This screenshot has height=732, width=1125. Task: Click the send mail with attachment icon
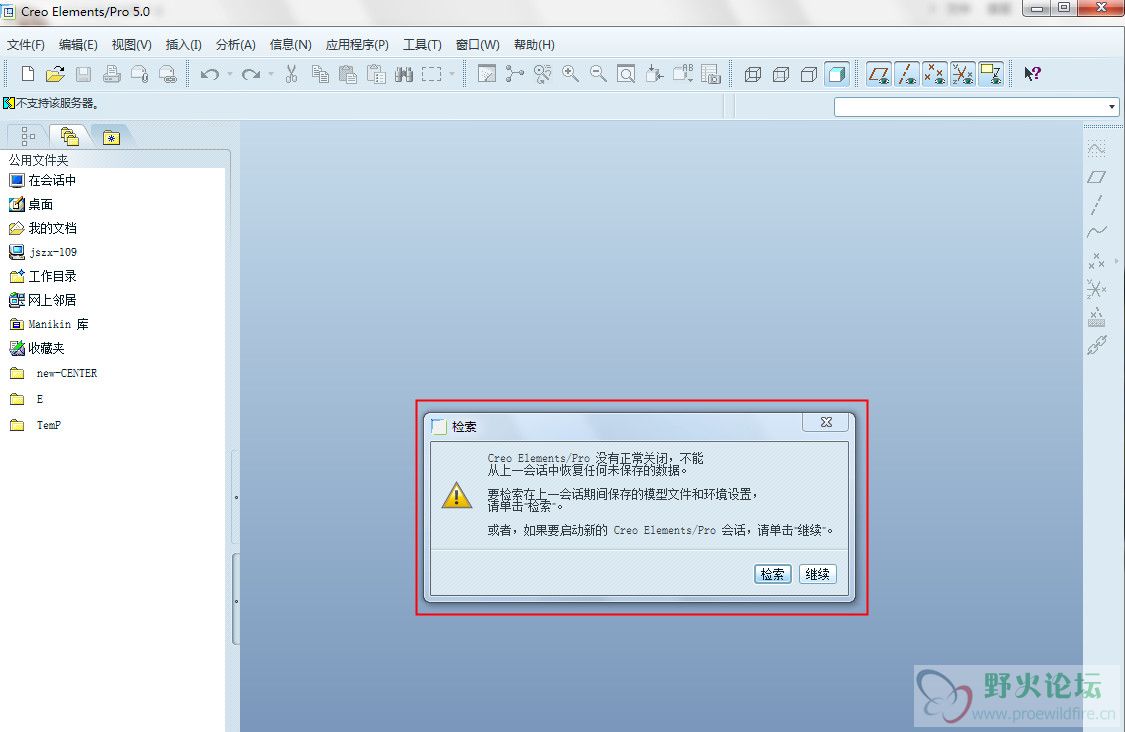(139, 74)
